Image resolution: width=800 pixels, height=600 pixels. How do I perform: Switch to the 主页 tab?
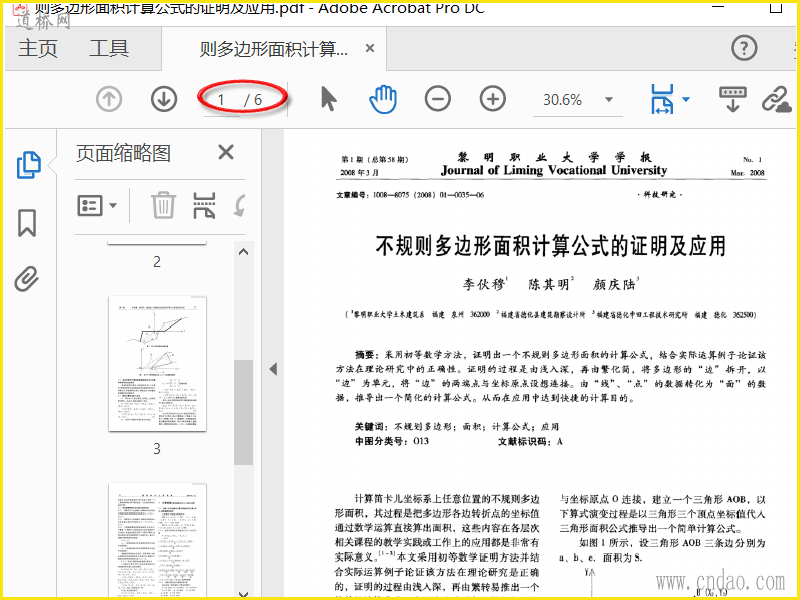[38, 48]
